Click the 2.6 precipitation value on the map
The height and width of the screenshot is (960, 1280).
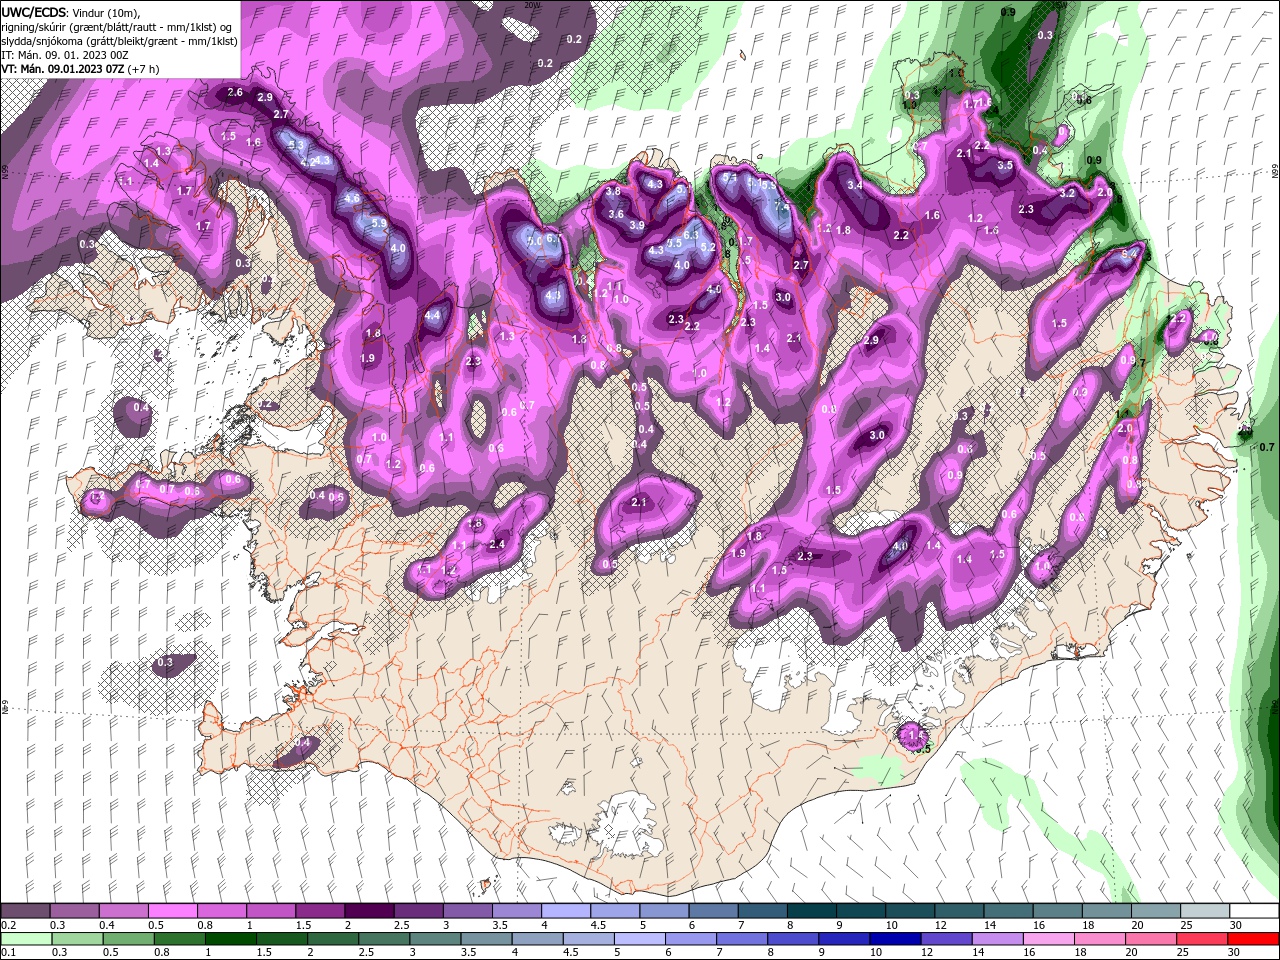(235, 92)
